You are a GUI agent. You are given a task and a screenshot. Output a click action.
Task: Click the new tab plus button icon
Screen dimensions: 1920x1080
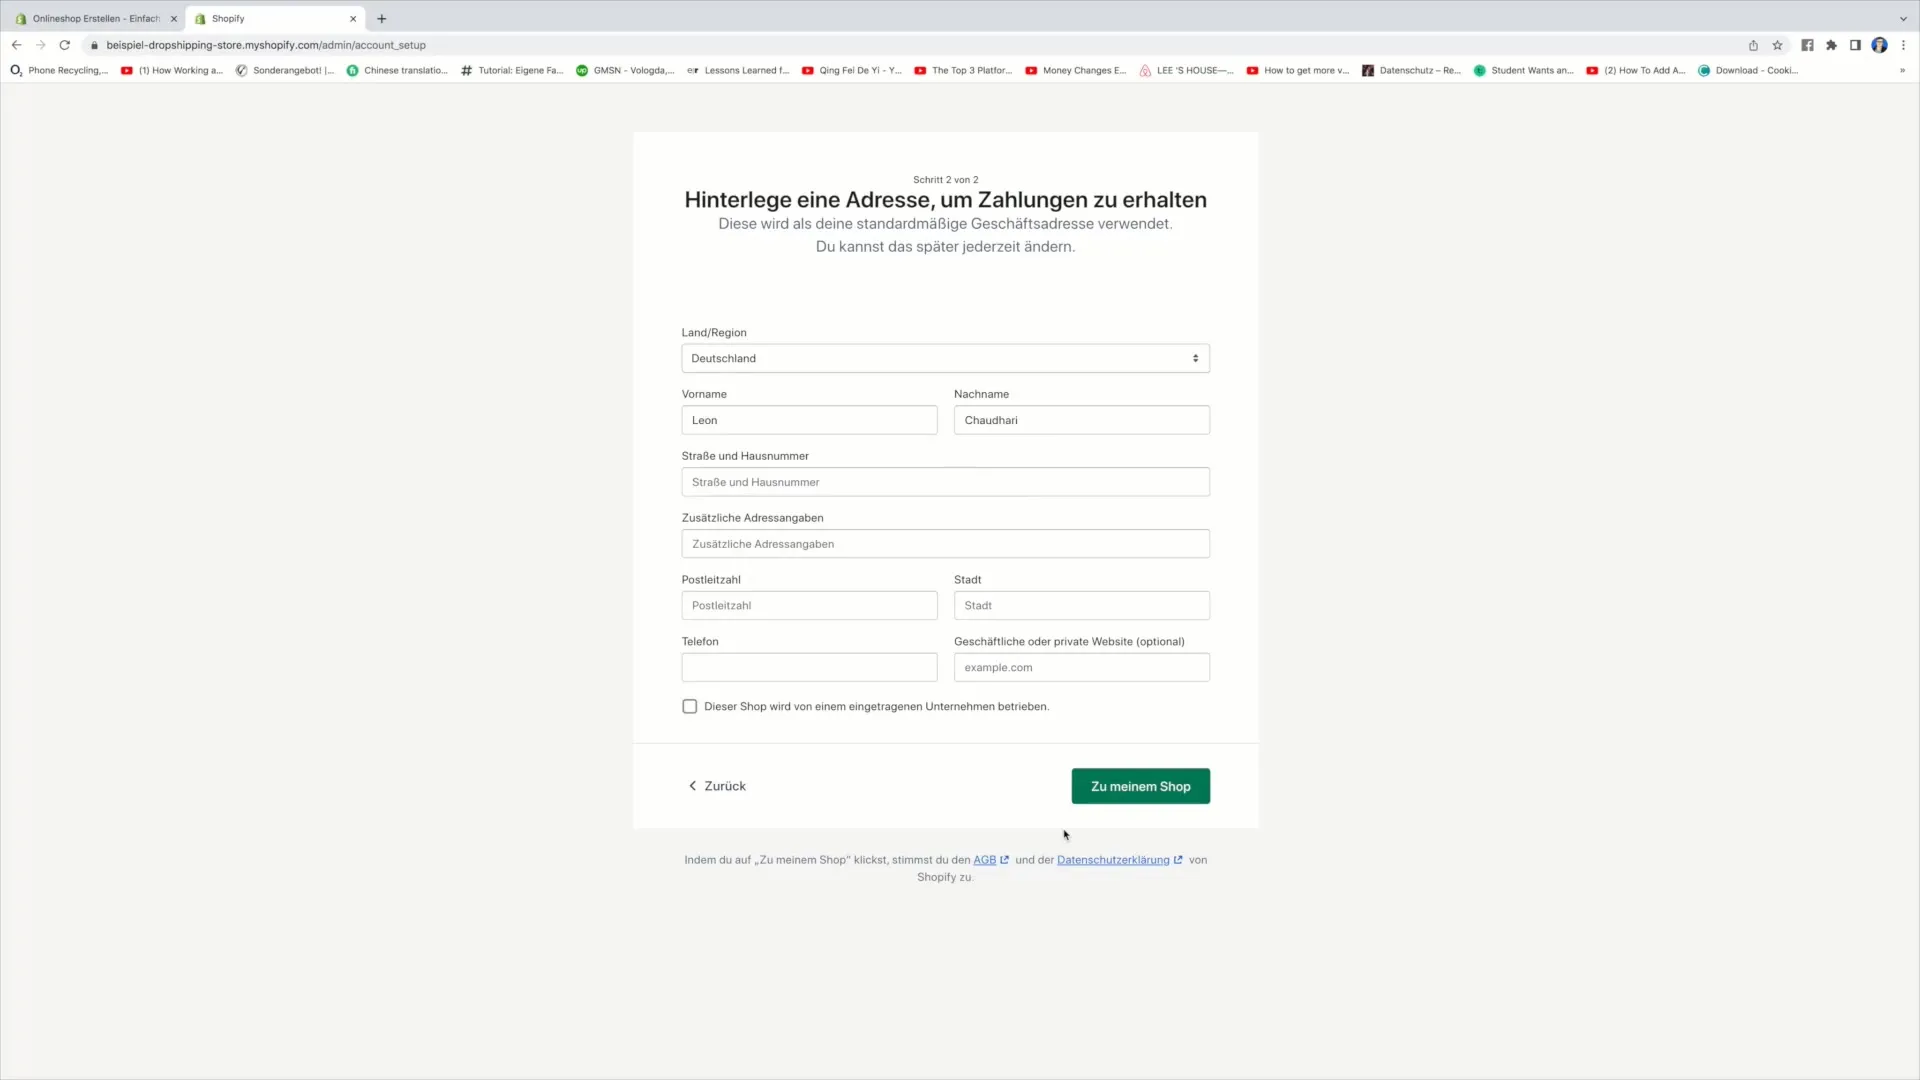(x=381, y=18)
